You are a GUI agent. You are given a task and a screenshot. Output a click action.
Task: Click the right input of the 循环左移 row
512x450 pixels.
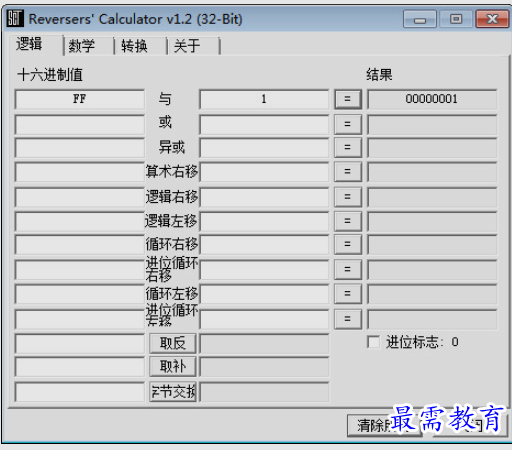[x=264, y=294]
